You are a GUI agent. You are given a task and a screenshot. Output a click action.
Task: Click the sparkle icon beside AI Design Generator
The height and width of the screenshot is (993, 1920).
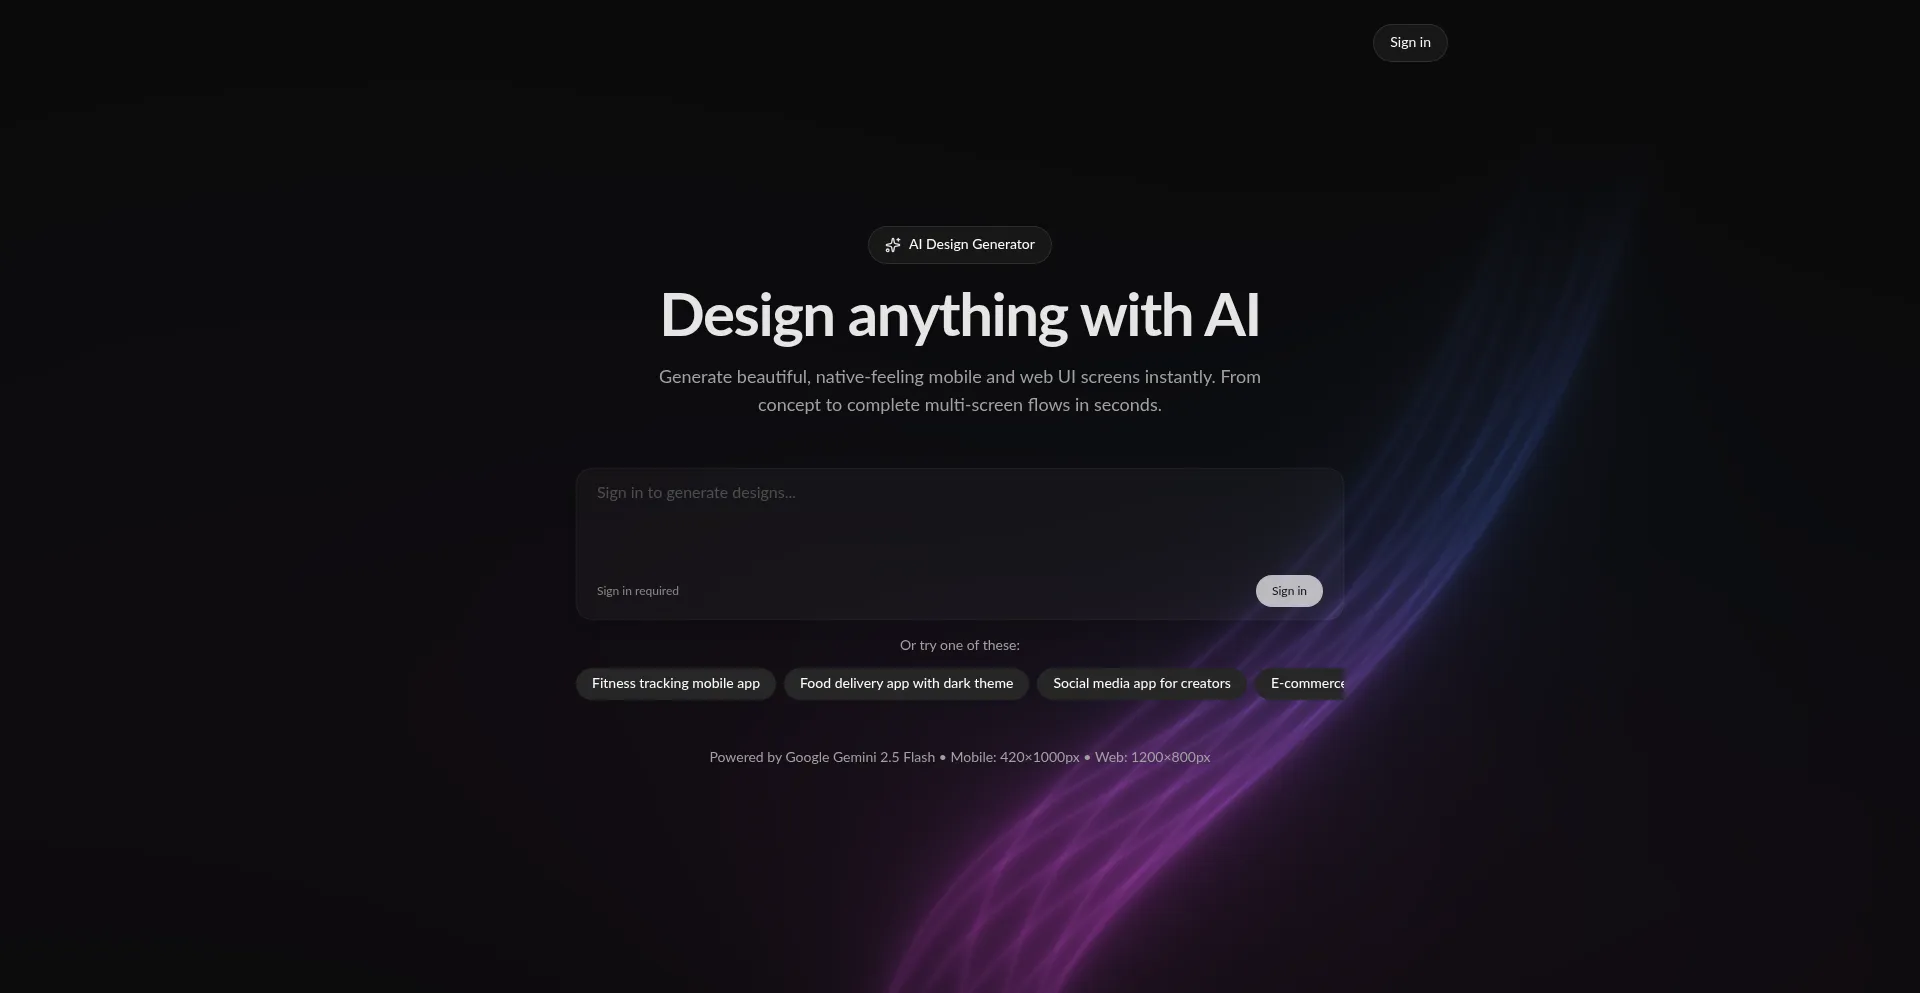click(x=893, y=245)
